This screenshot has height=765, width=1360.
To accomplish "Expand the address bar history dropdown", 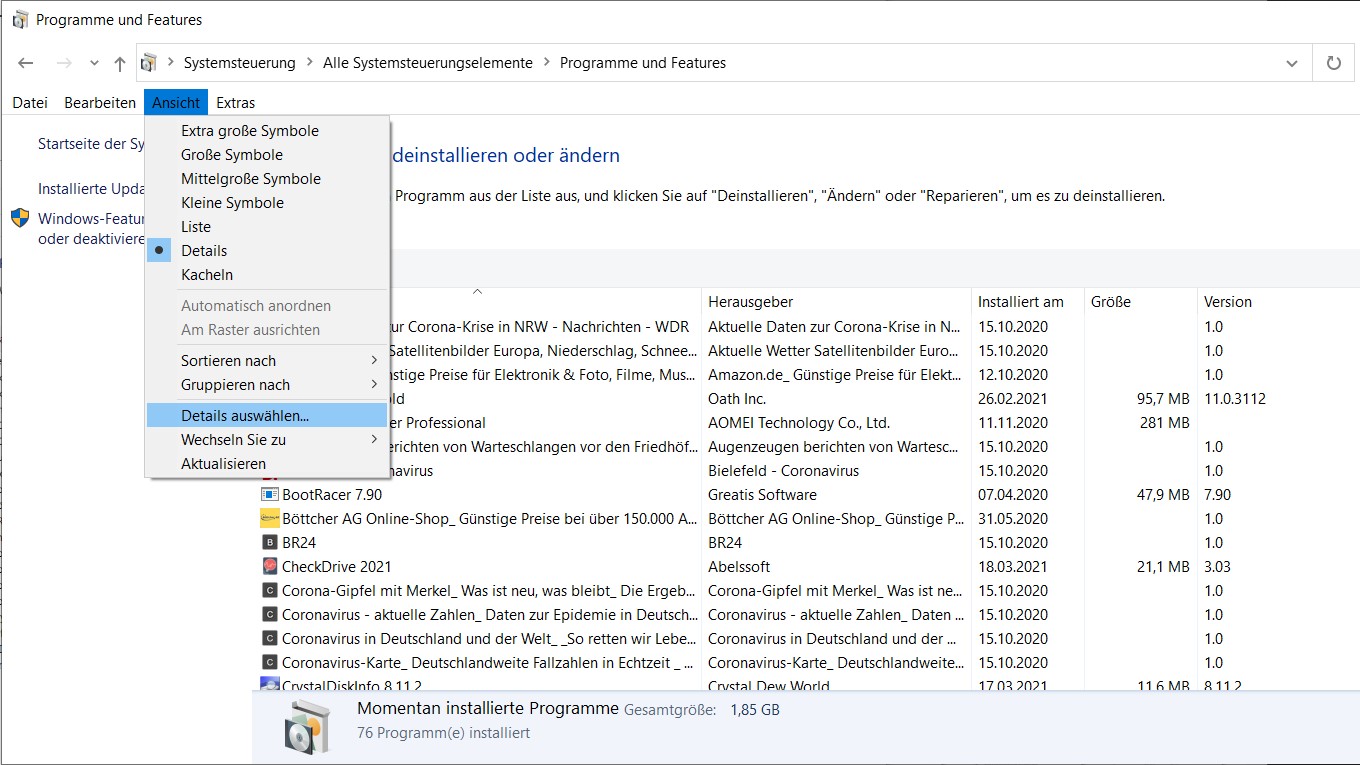I will point(1292,63).
